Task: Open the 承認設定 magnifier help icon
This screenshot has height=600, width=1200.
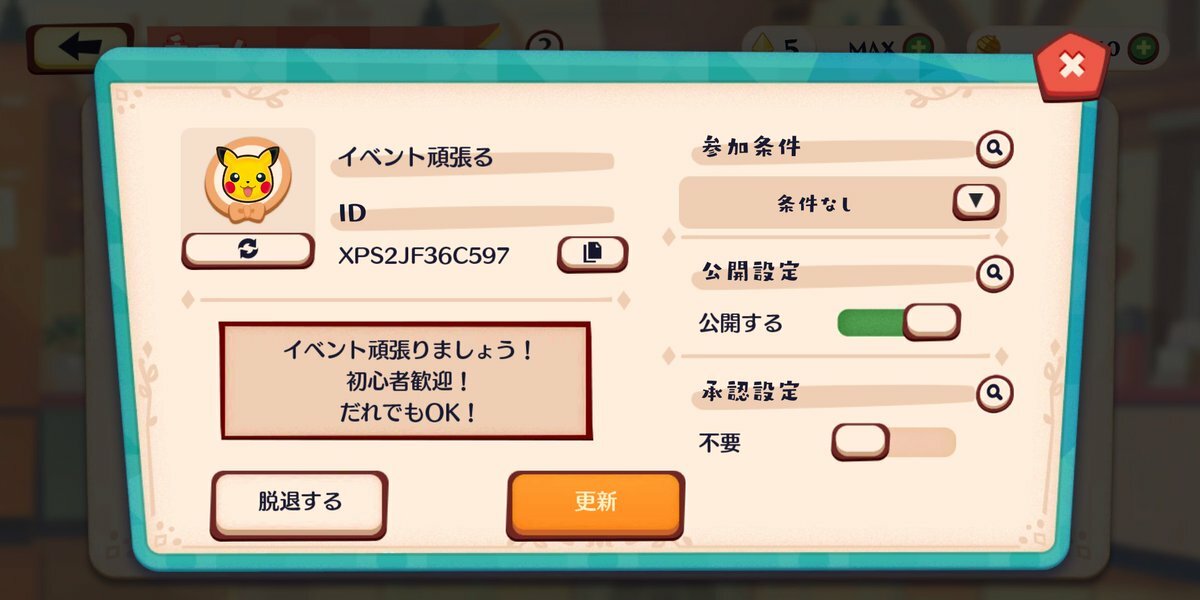Action: tap(994, 393)
